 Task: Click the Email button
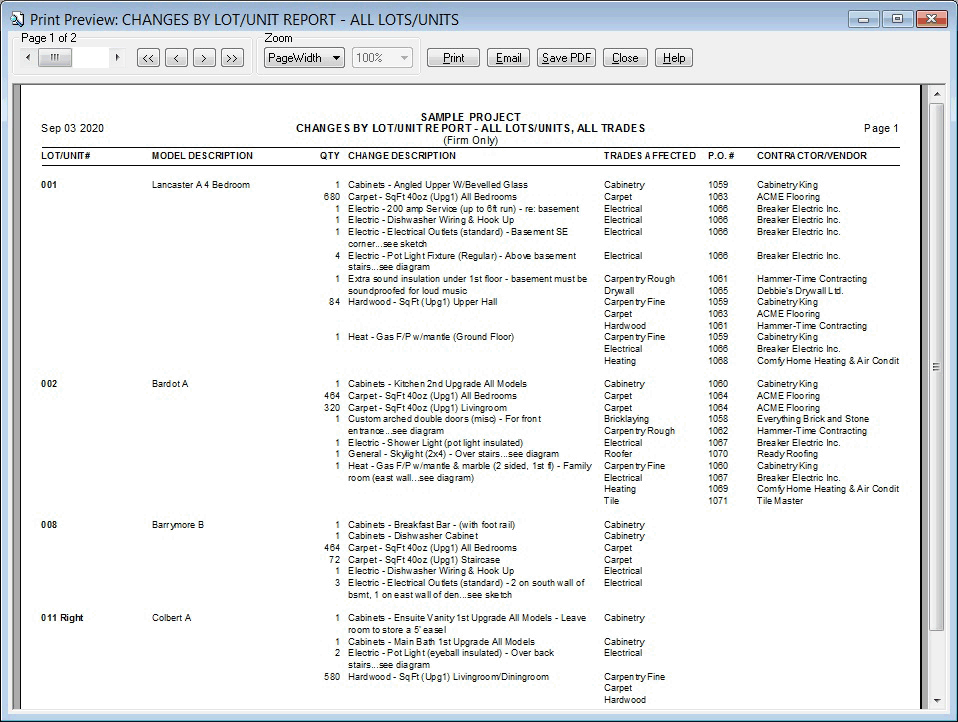(508, 58)
